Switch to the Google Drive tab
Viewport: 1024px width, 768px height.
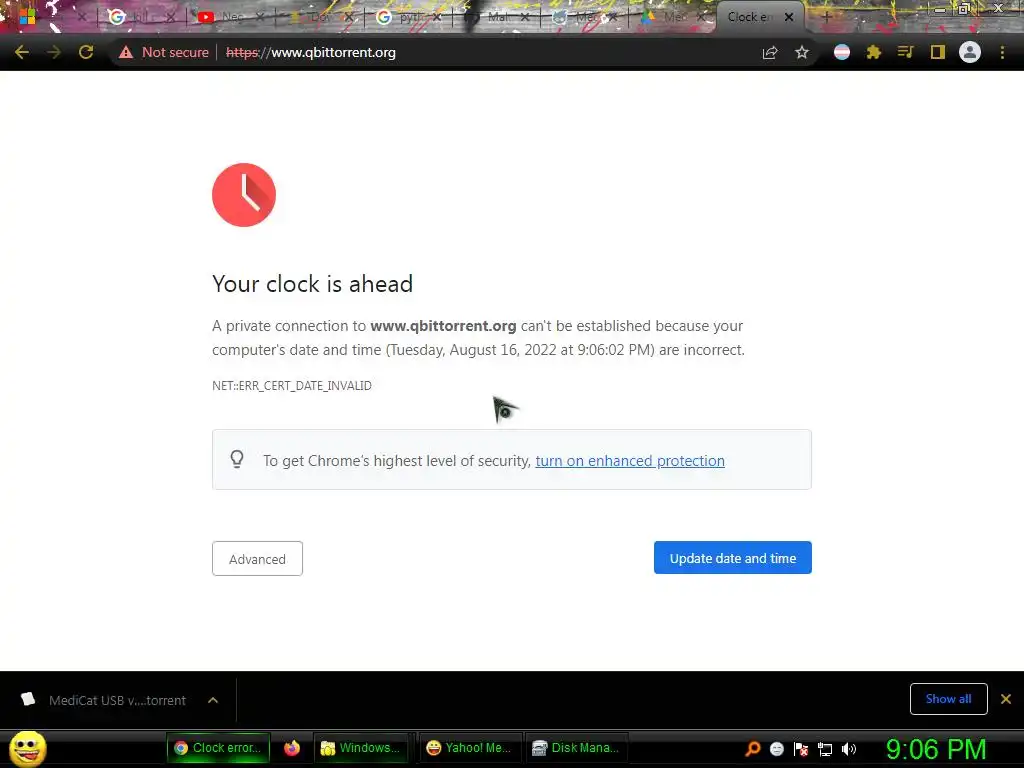(673, 17)
